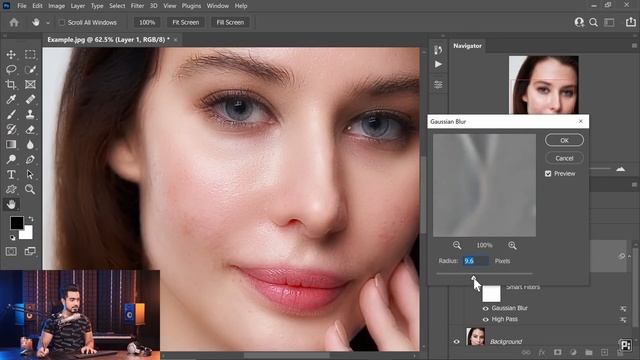Select the Frame tool
Viewport: 640px width, 360px height.
click(30, 84)
